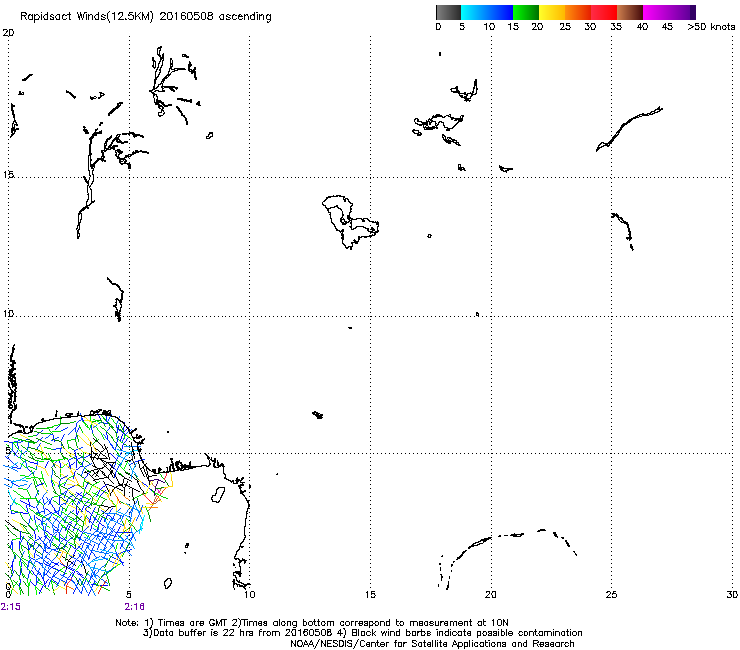Click the green 15-20 knots legend swatch
Viewport: 740px width, 650px height.
click(526, 12)
